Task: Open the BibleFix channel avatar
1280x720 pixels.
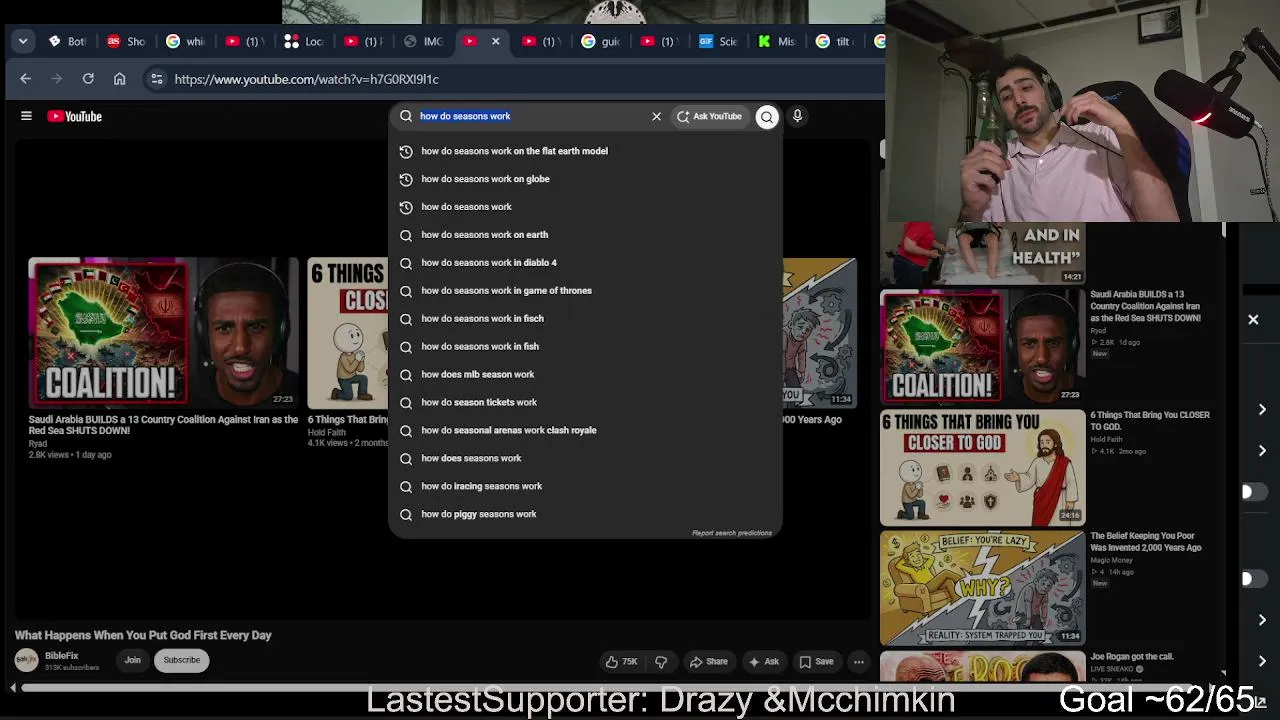Action: pos(26,660)
